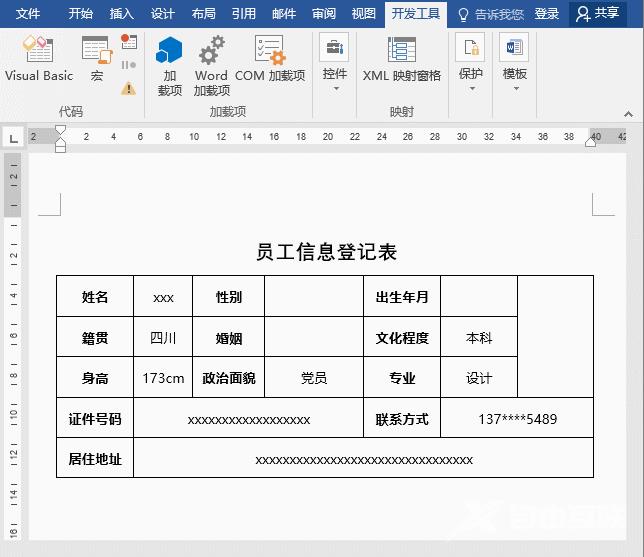Click the macro security warning icon
This screenshot has width=644, height=557.
pyautogui.click(x=128, y=88)
